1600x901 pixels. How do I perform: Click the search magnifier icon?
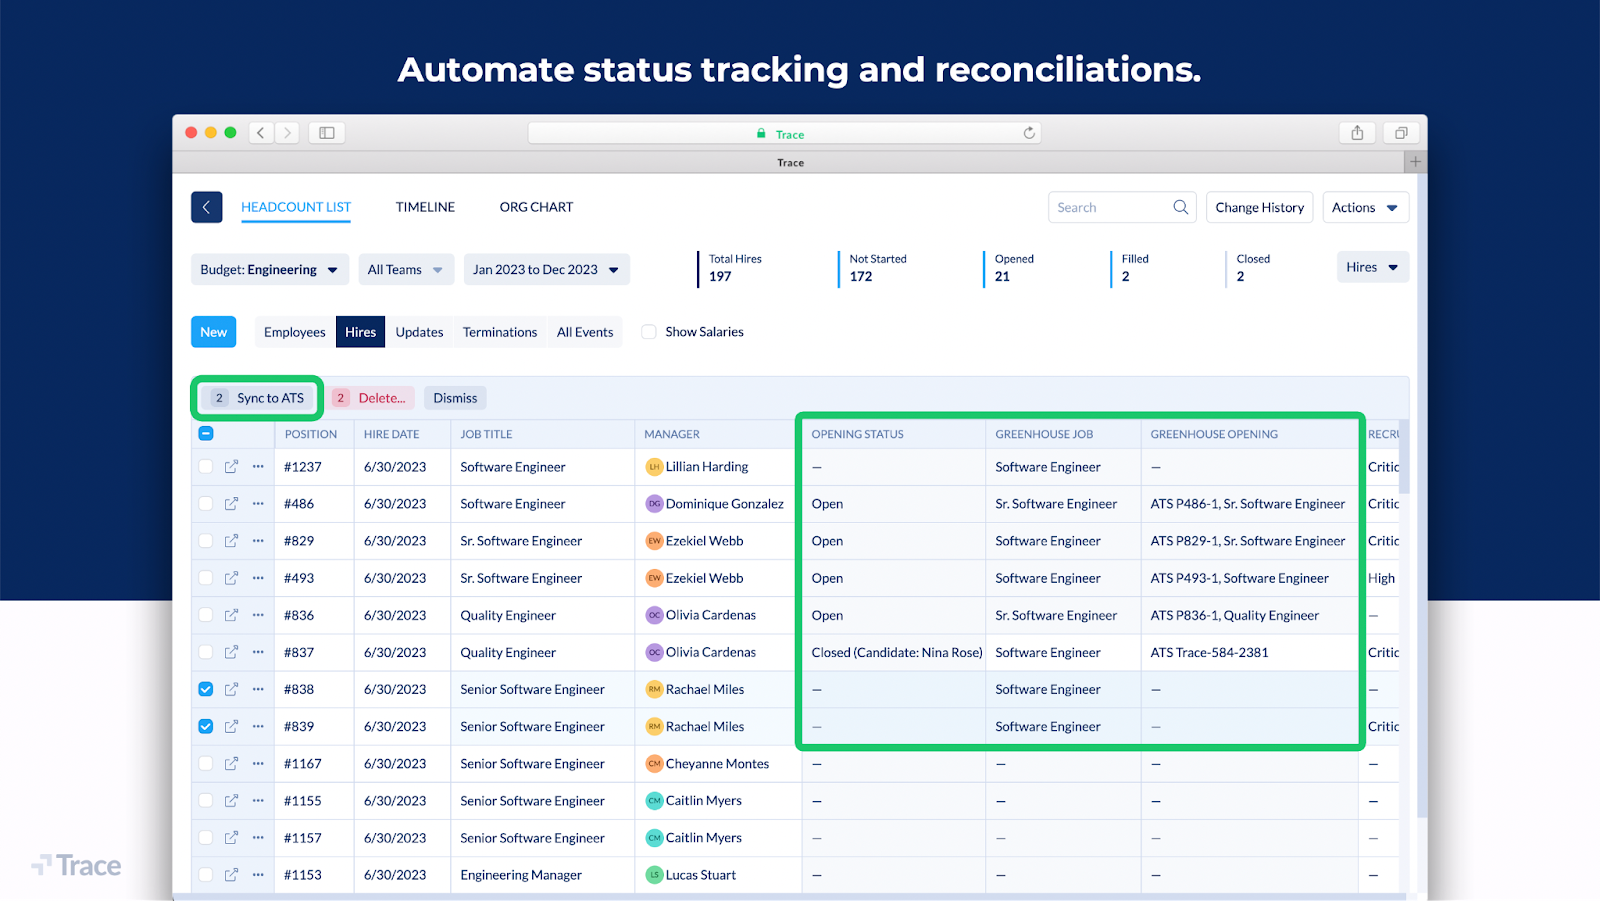tap(1180, 207)
